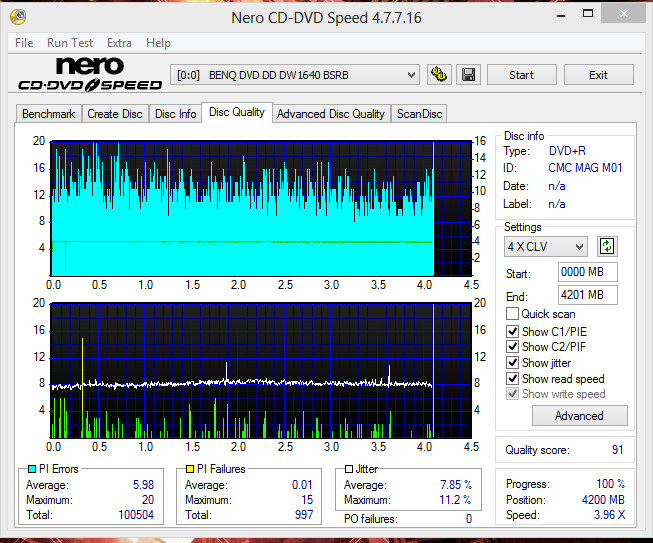Open the BENQ DVD drive selection dropdown
The image size is (653, 543).
pyautogui.click(x=295, y=75)
